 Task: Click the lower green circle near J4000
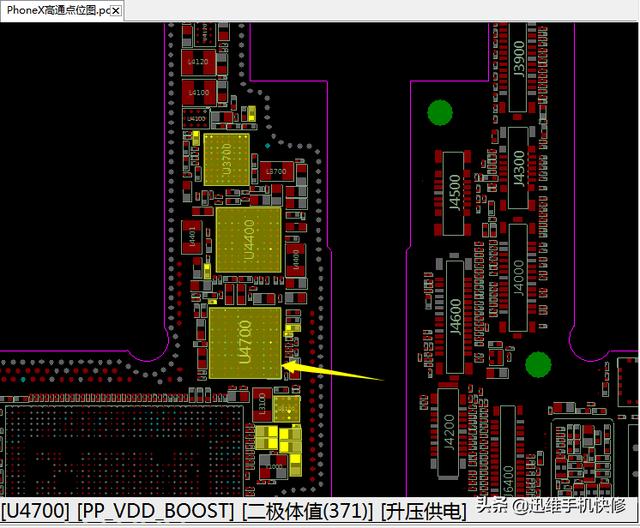click(x=538, y=364)
